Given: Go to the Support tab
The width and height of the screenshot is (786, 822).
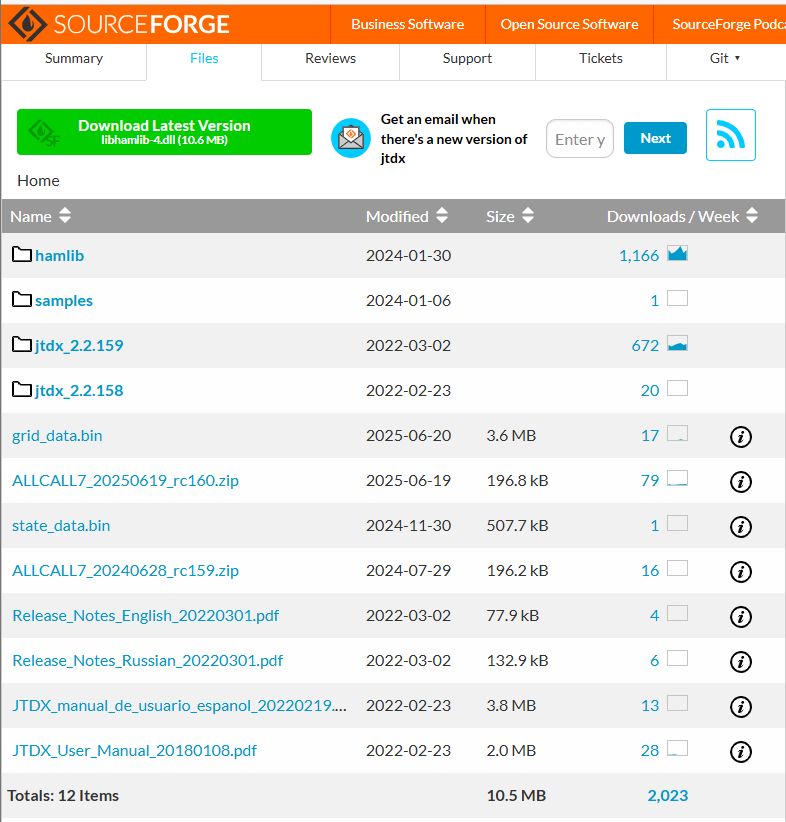Looking at the screenshot, I should pyautogui.click(x=467, y=58).
